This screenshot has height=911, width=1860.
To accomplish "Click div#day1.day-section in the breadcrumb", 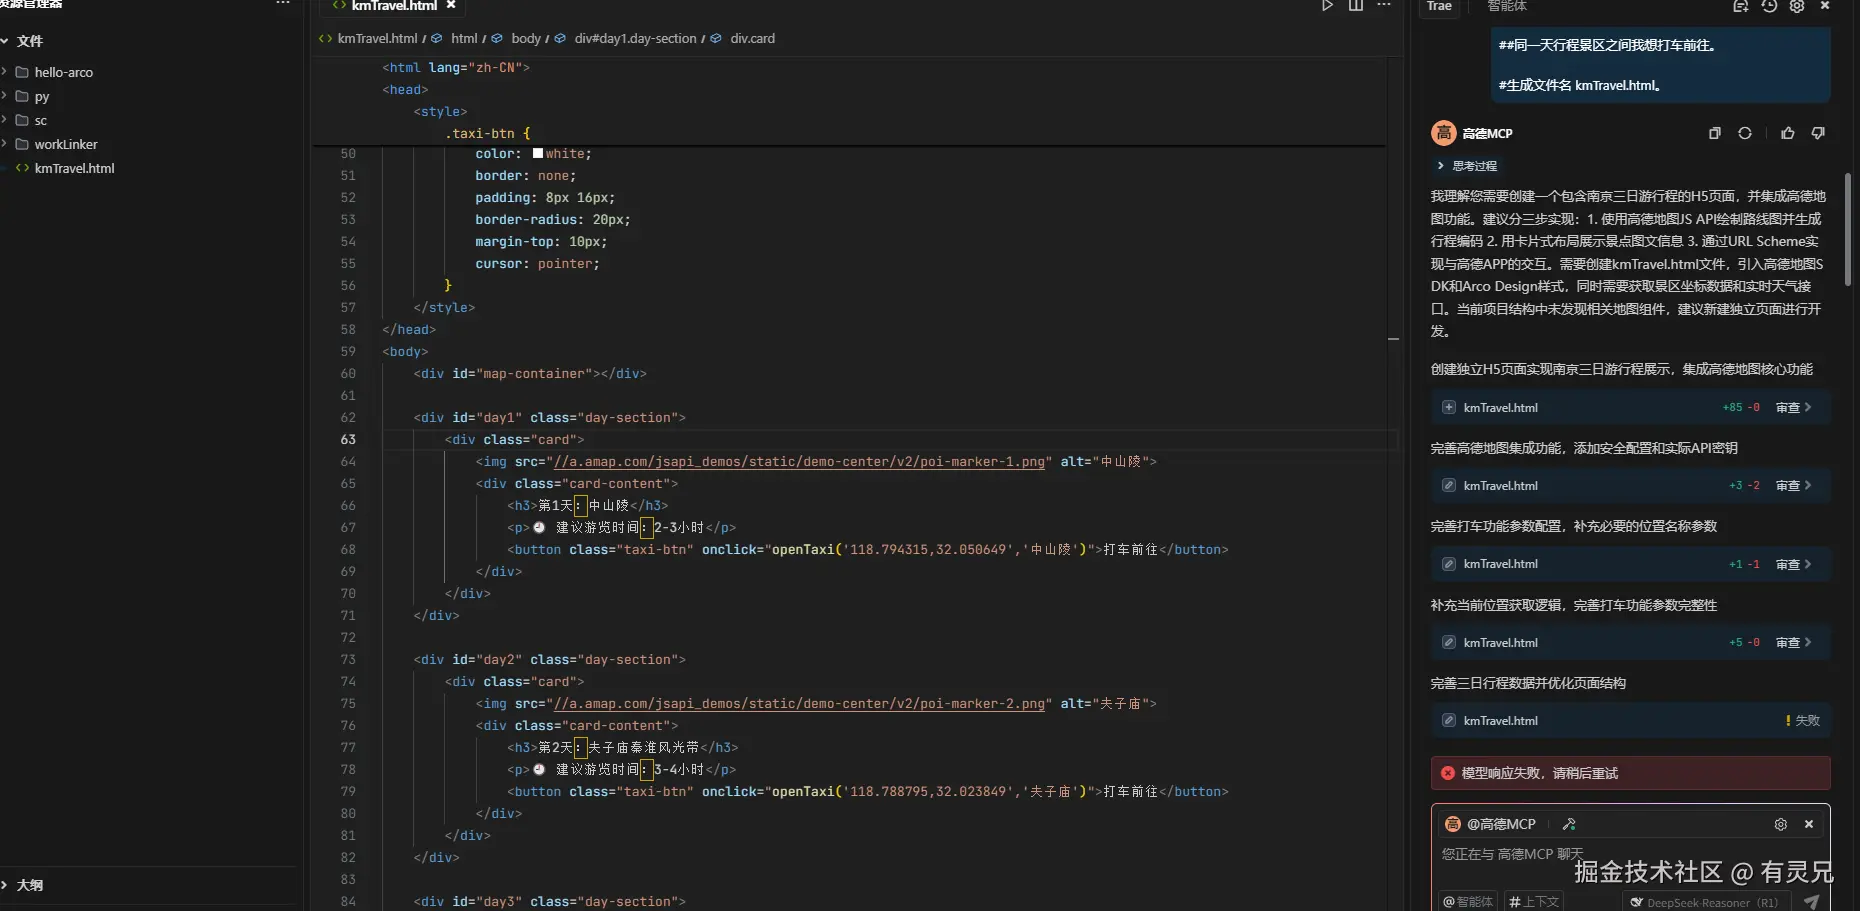I will pyautogui.click(x=635, y=39).
